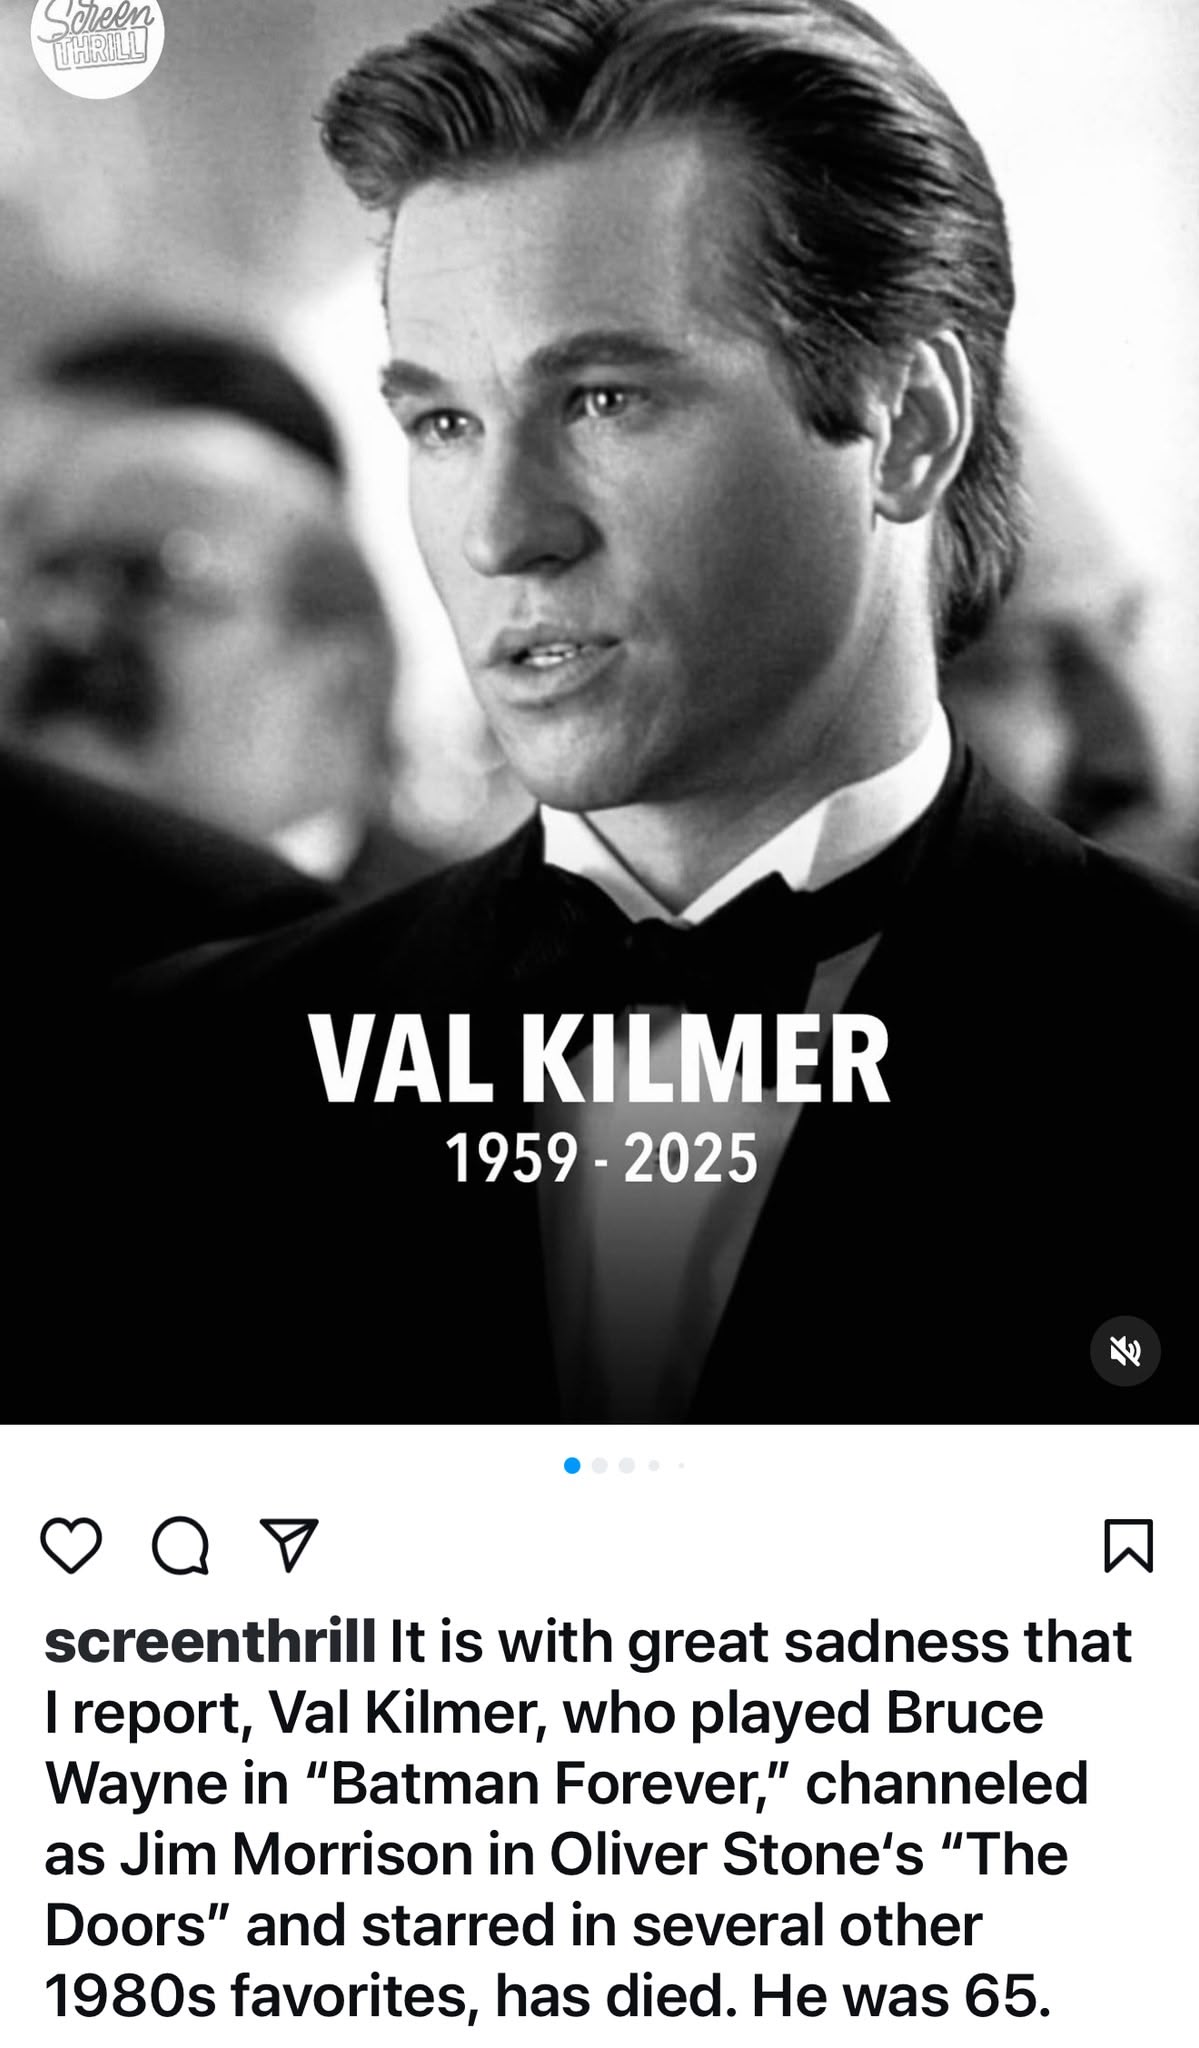Save the post with the bookmark icon

(1128, 1546)
